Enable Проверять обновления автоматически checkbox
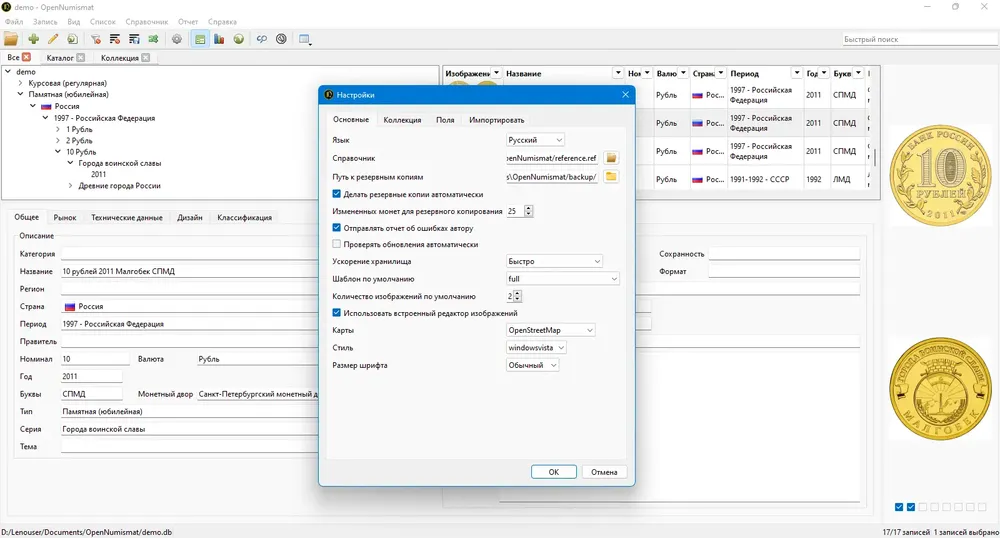This screenshot has width=1000, height=538. (x=337, y=244)
